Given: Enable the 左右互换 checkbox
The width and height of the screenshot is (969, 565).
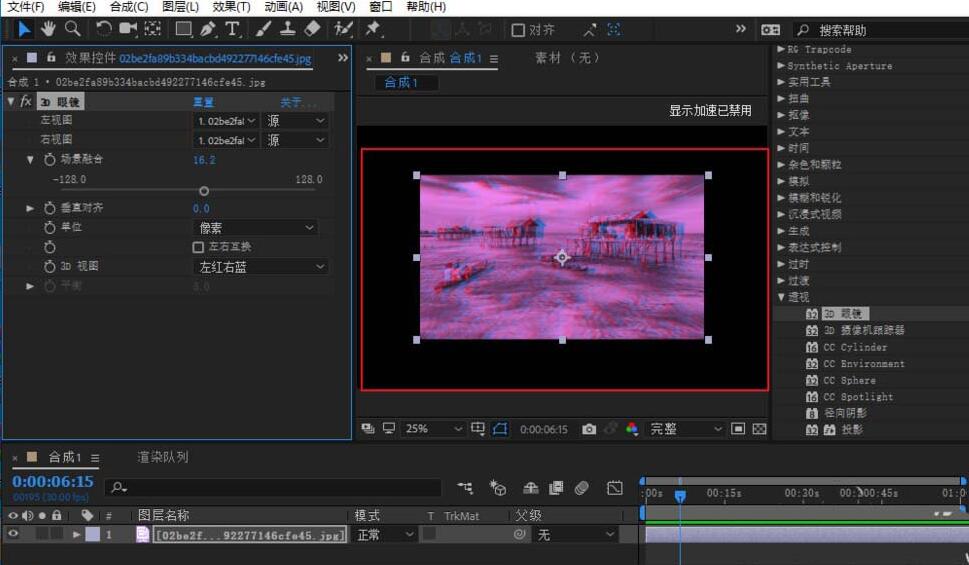Looking at the screenshot, I should [198, 247].
